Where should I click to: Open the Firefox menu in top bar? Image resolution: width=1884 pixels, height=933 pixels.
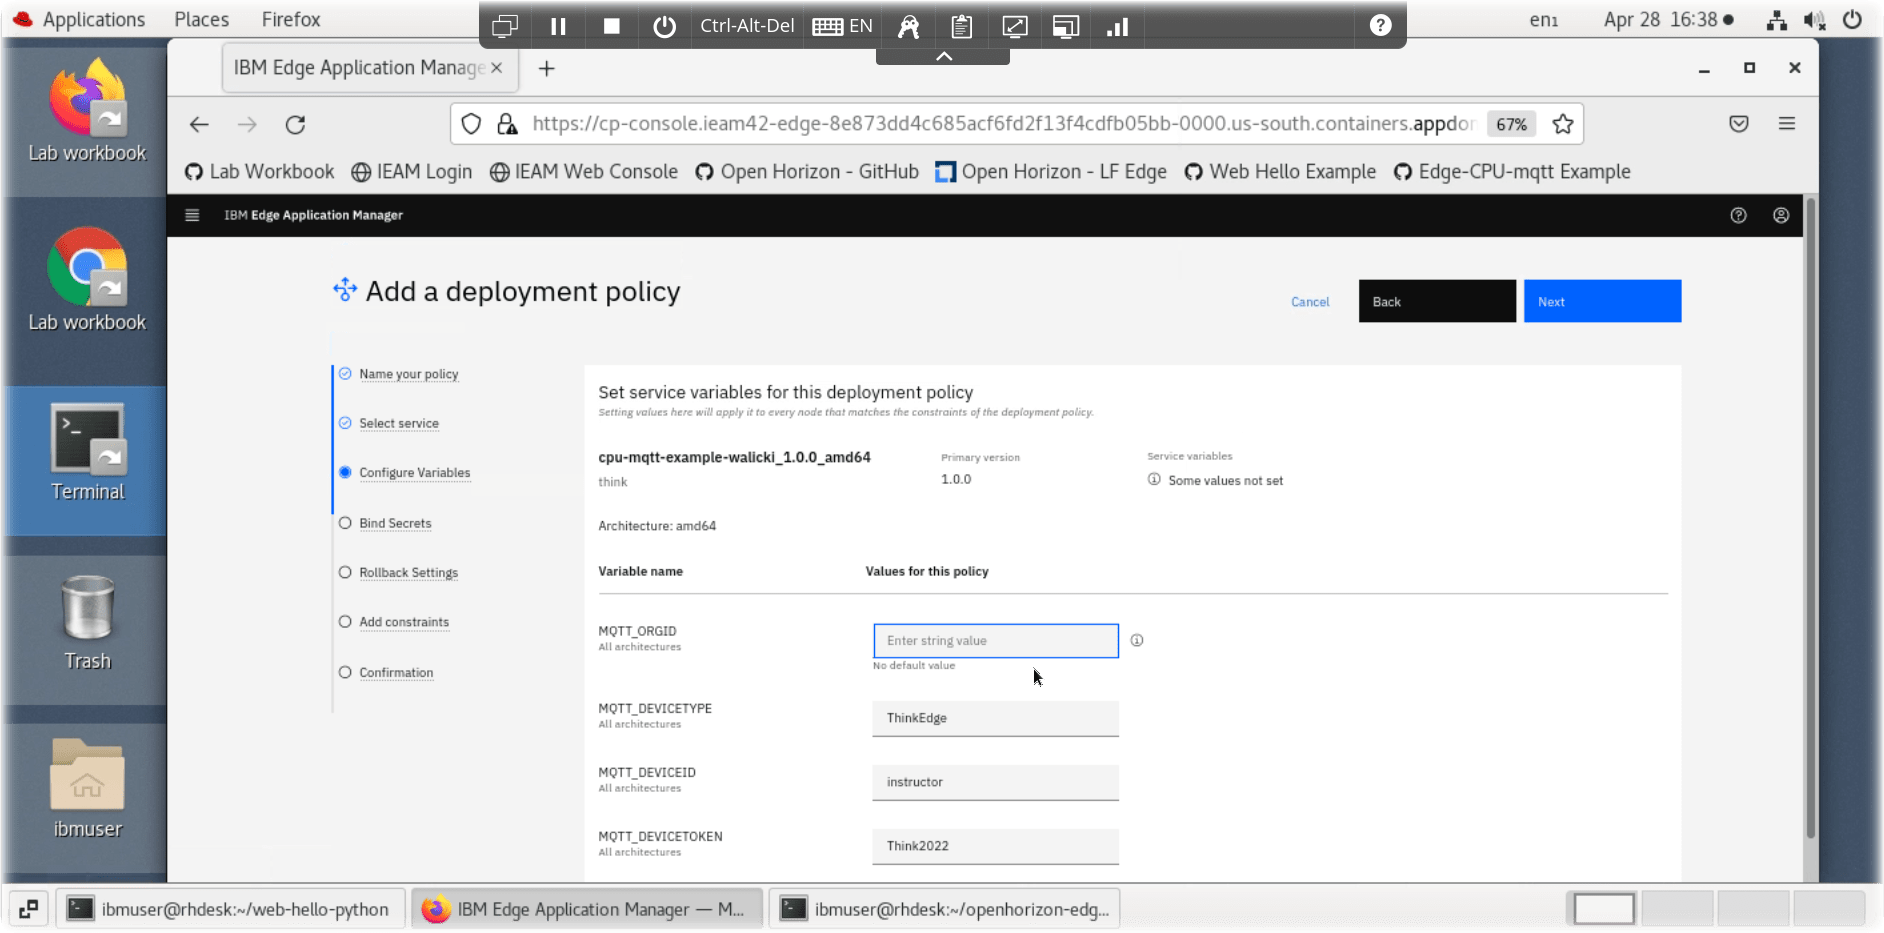[x=291, y=19]
